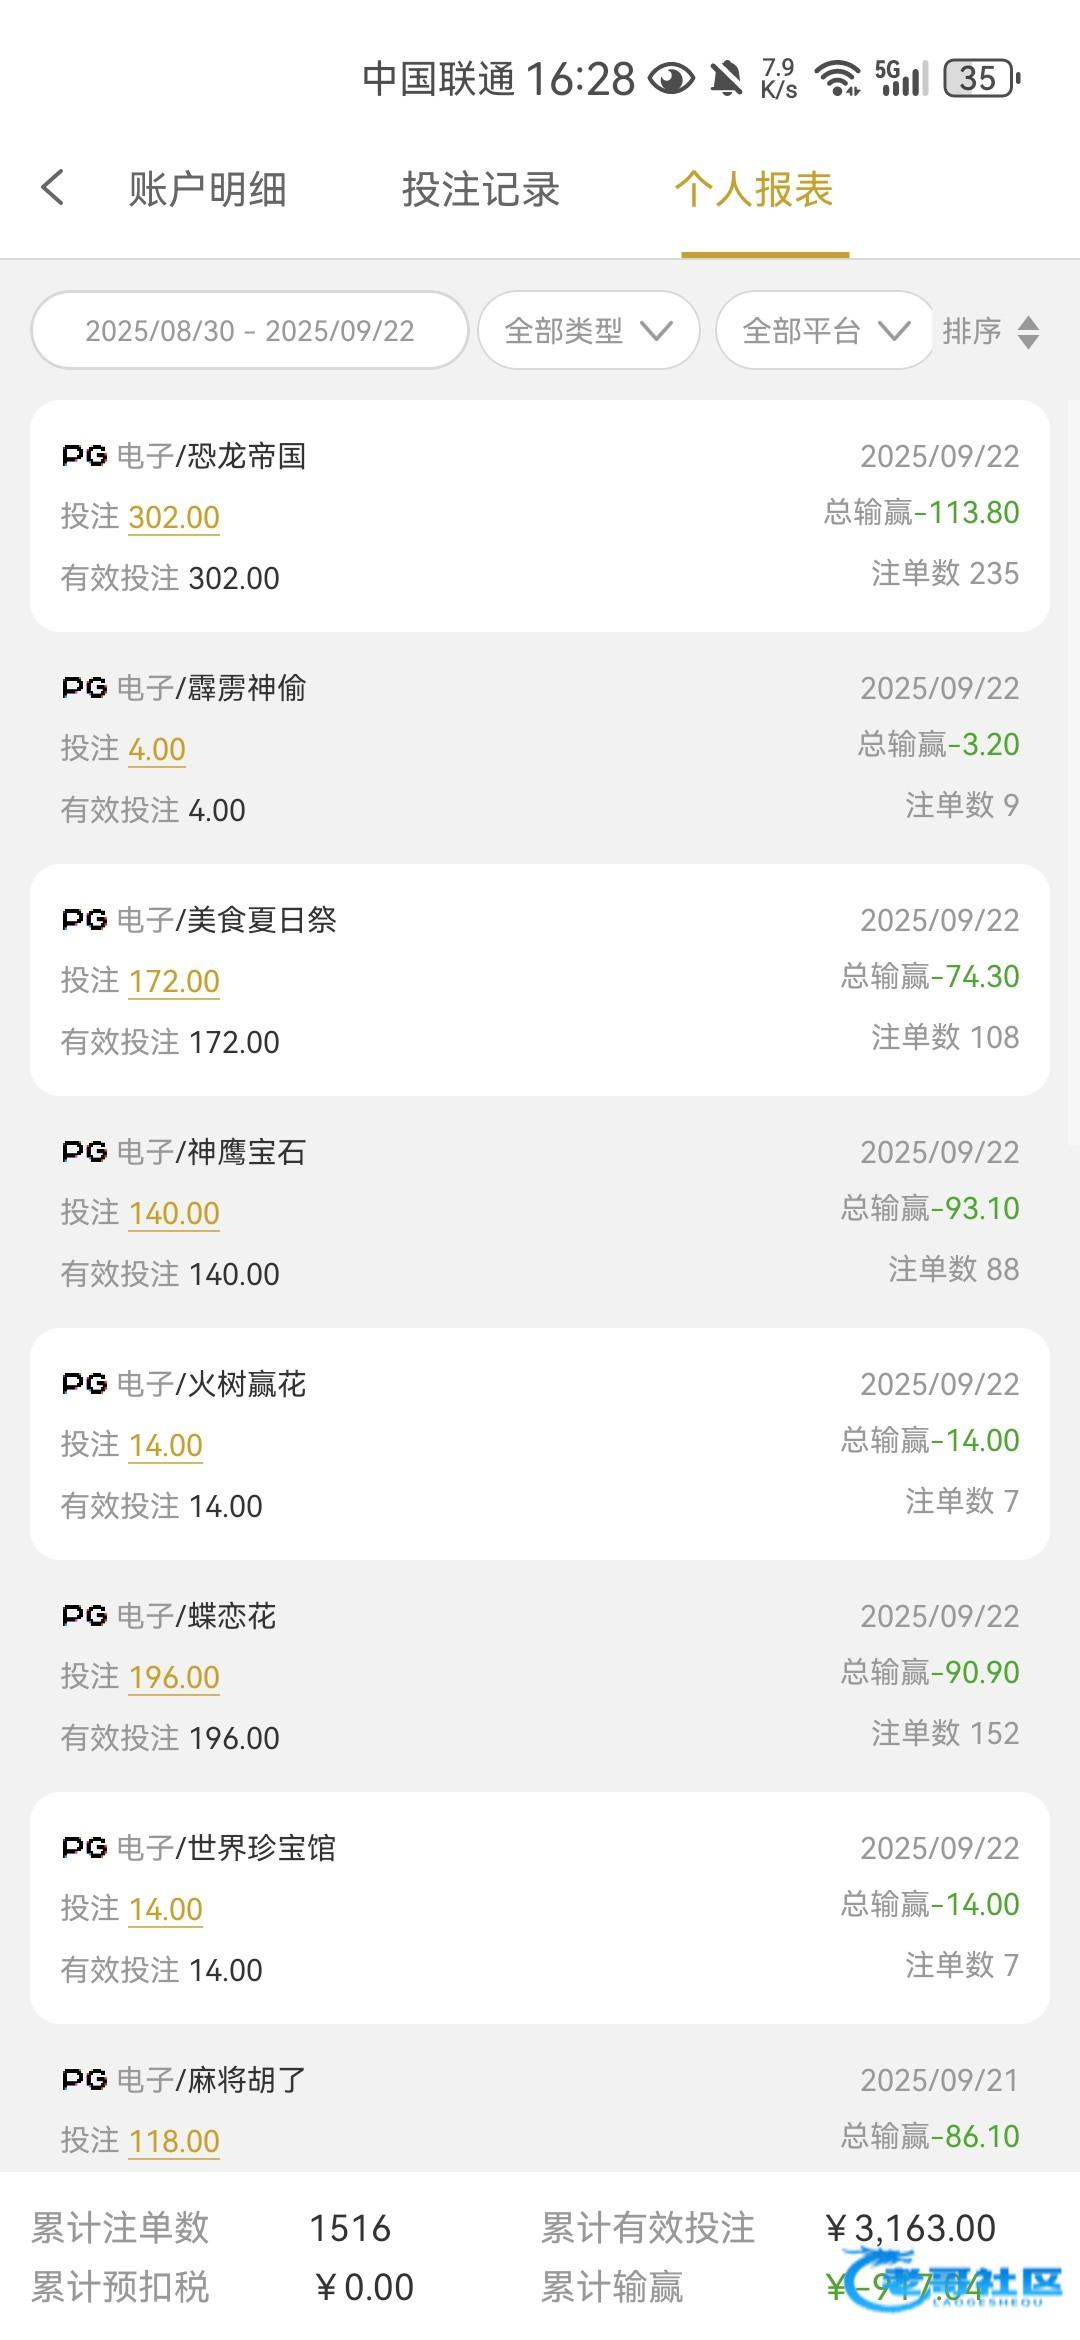Select the 神鹰宝石 report row
The image size is (1080, 2340).
[x=540, y=1212]
